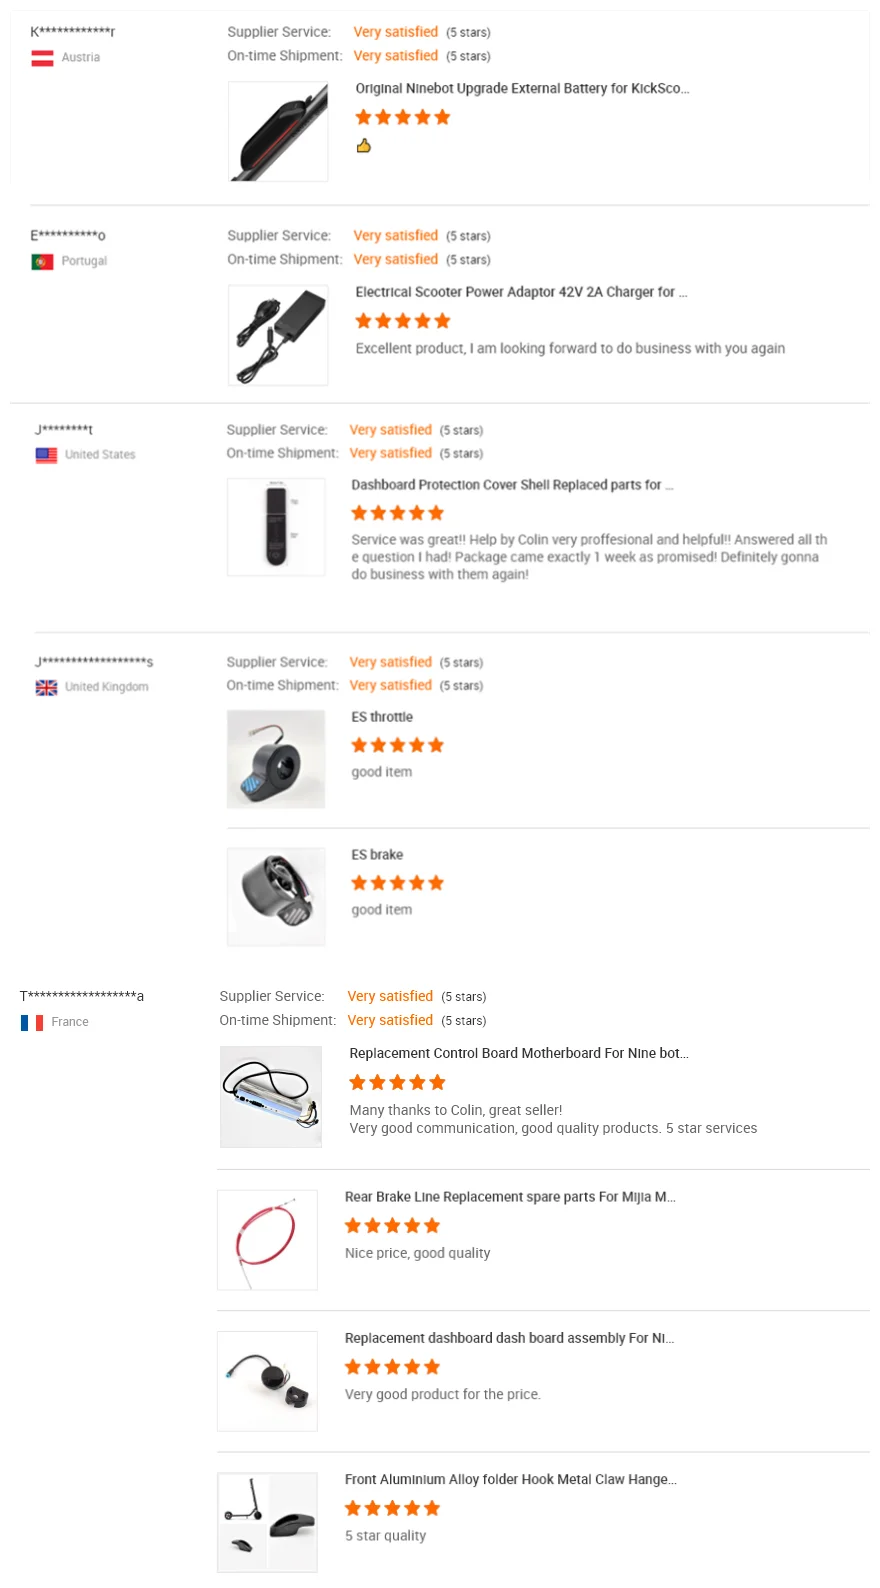
Task: Open the Ninebot external battery product thumbnail
Action: 278,132
